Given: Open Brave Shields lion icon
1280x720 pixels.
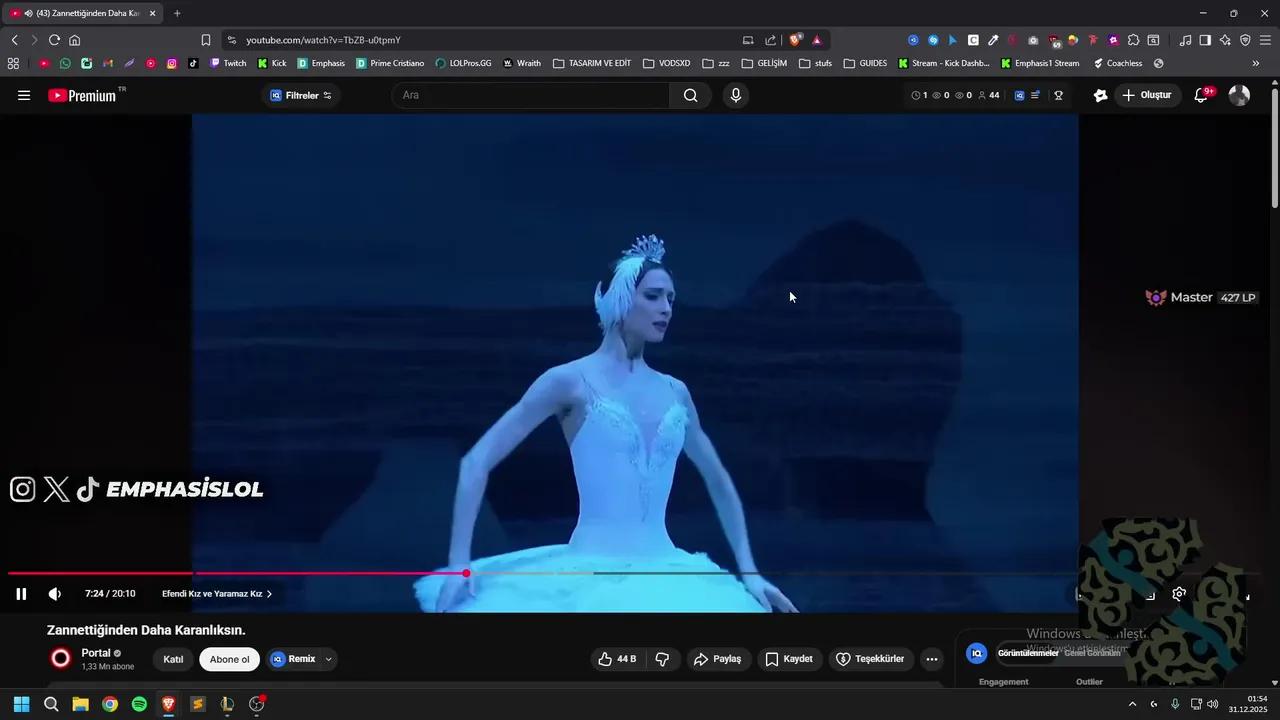Looking at the screenshot, I should coord(795,40).
